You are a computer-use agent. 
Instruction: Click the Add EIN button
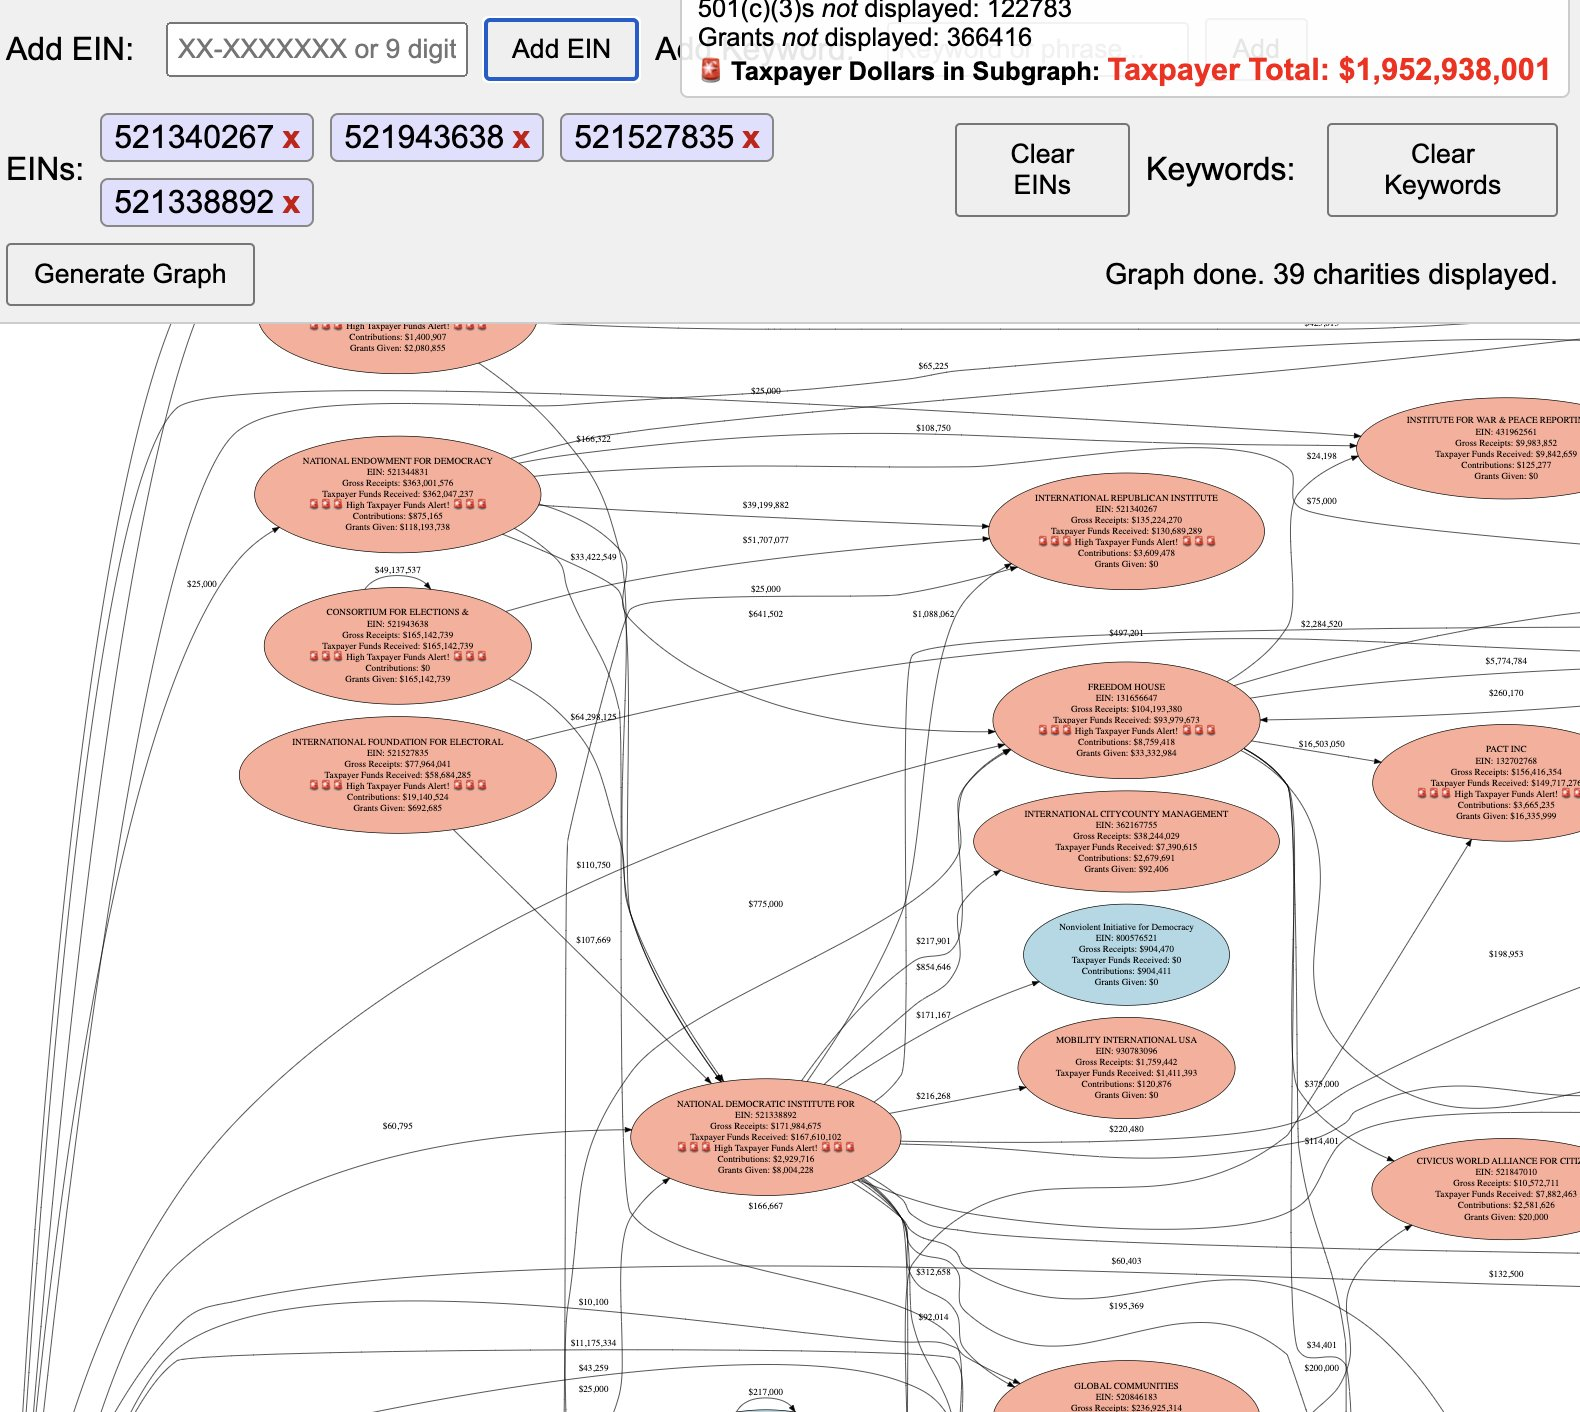point(561,49)
